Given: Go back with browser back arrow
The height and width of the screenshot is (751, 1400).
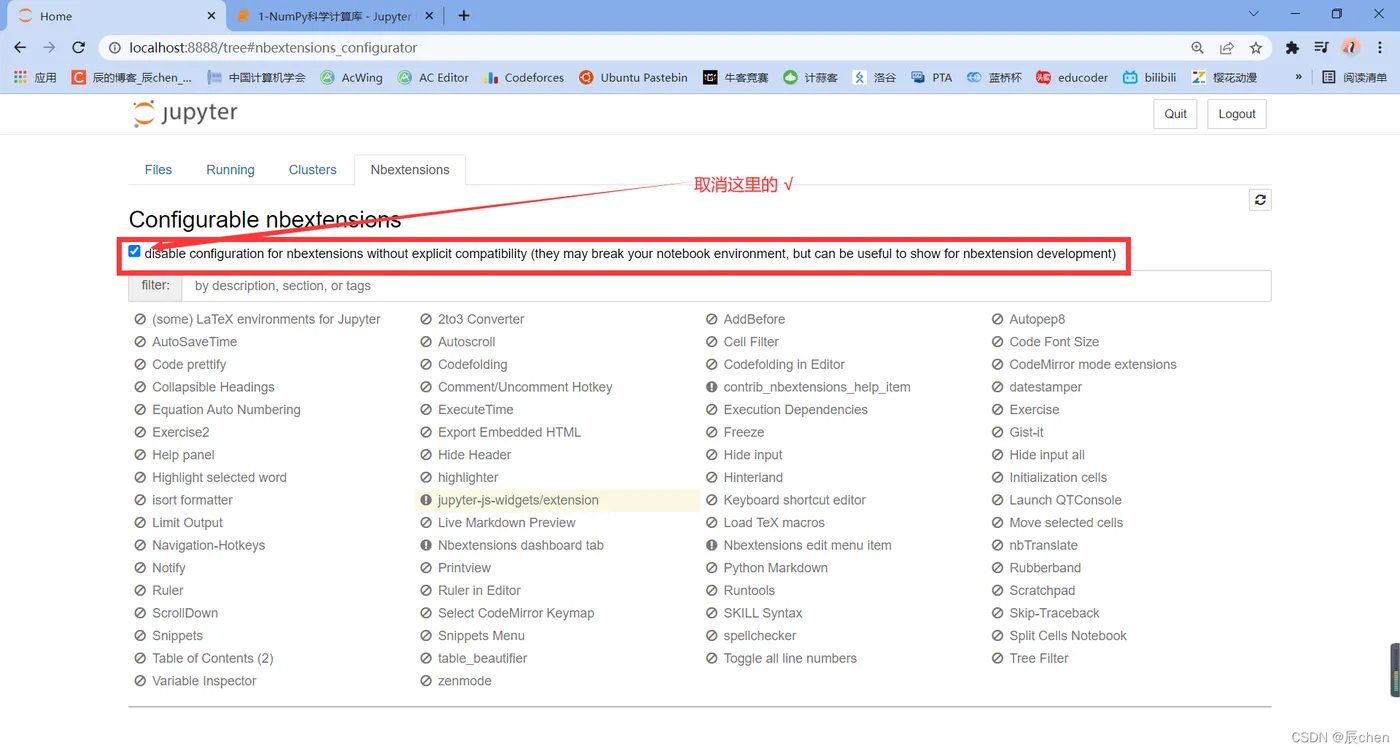Looking at the screenshot, I should click(20, 47).
